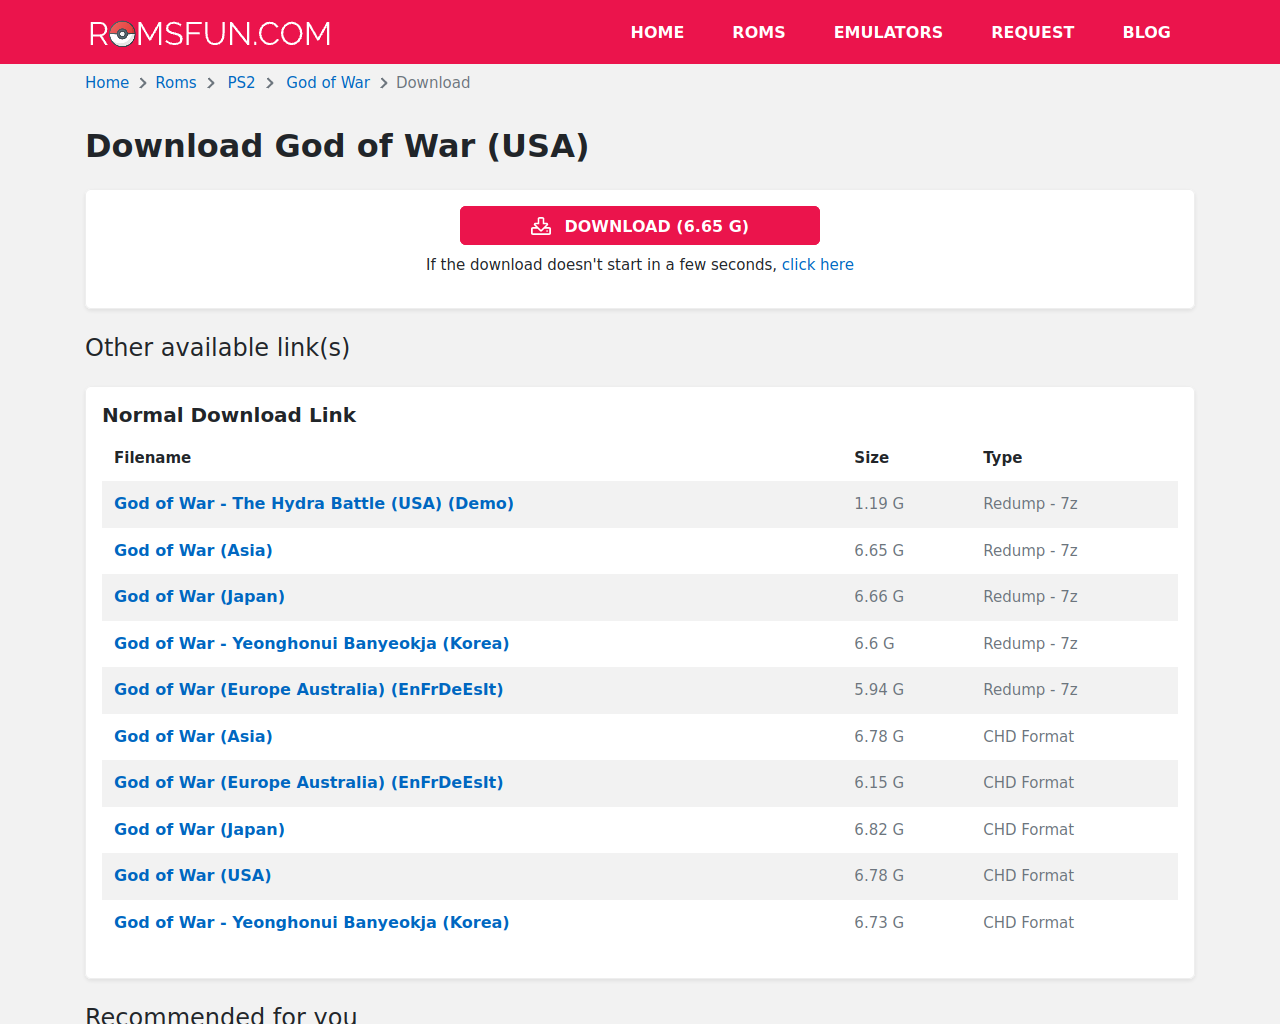Screen dimensions: 1280x1024
Task: Click 'Redump - 7z' in Hydra Battle row
Action: point(1030,504)
